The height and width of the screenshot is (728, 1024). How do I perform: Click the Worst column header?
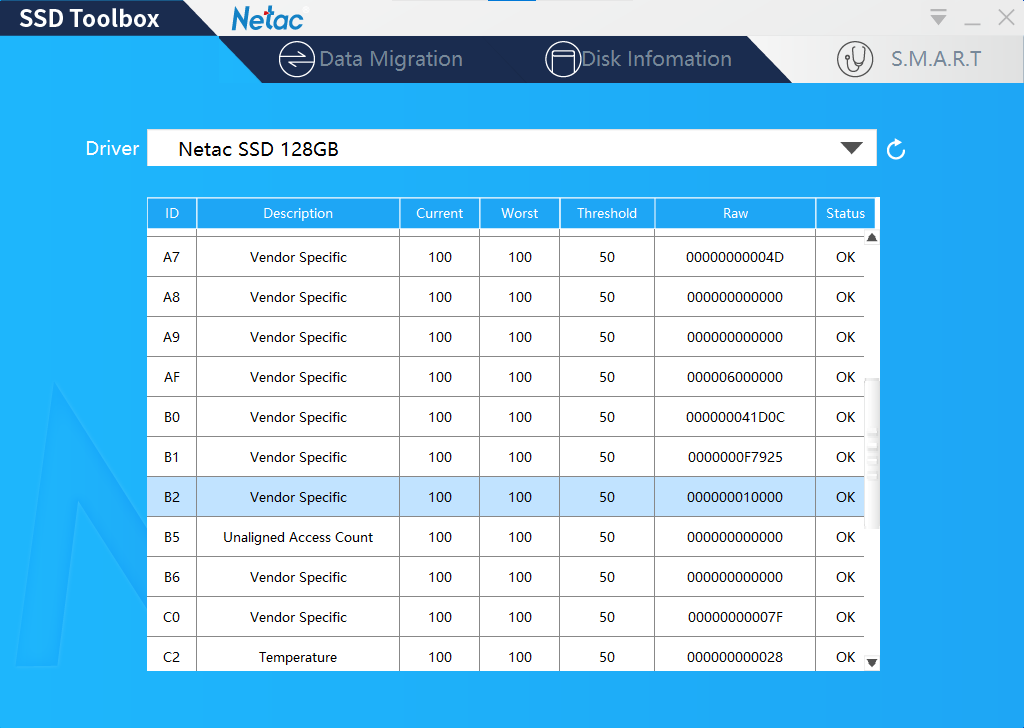click(520, 214)
